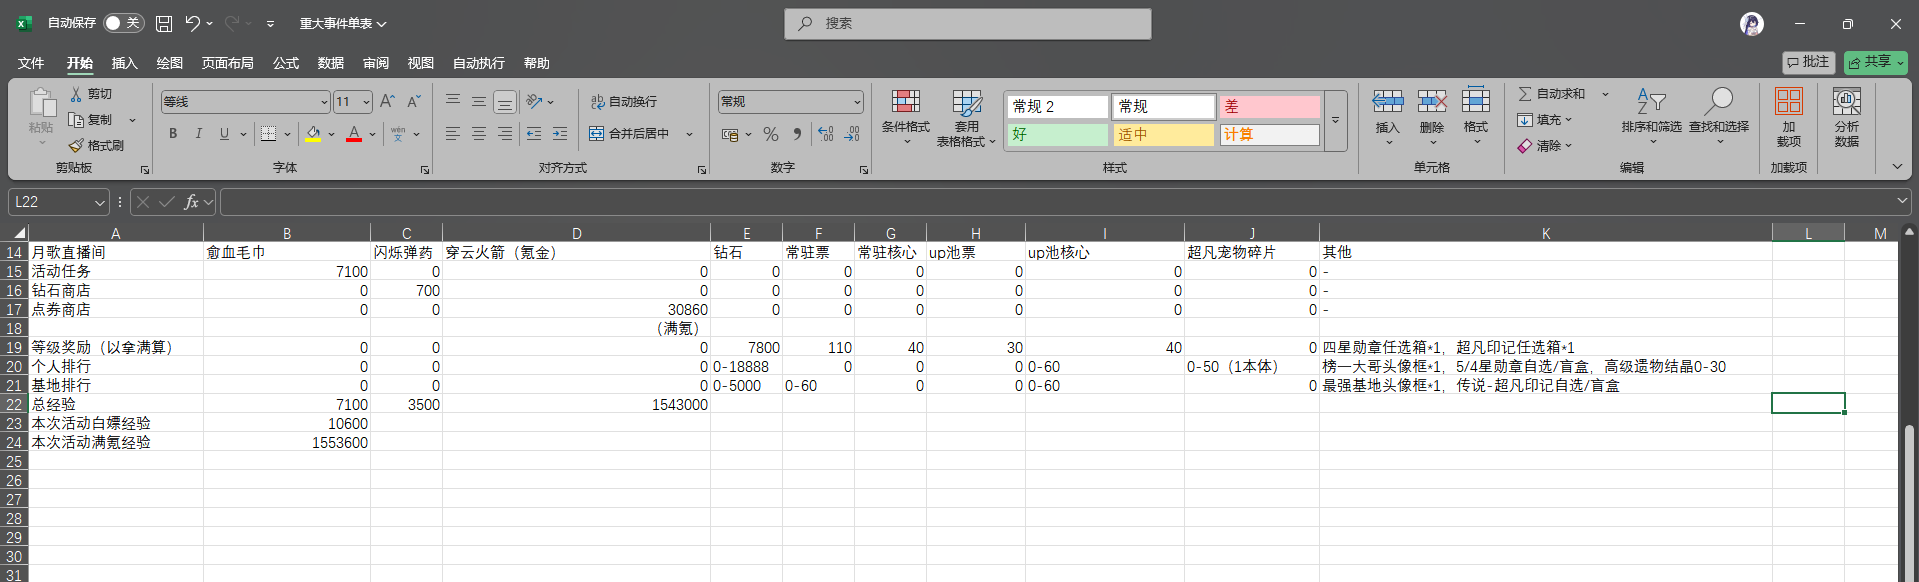1919x582 pixels.
Task: Toggle Italic formatting
Action: click(198, 134)
